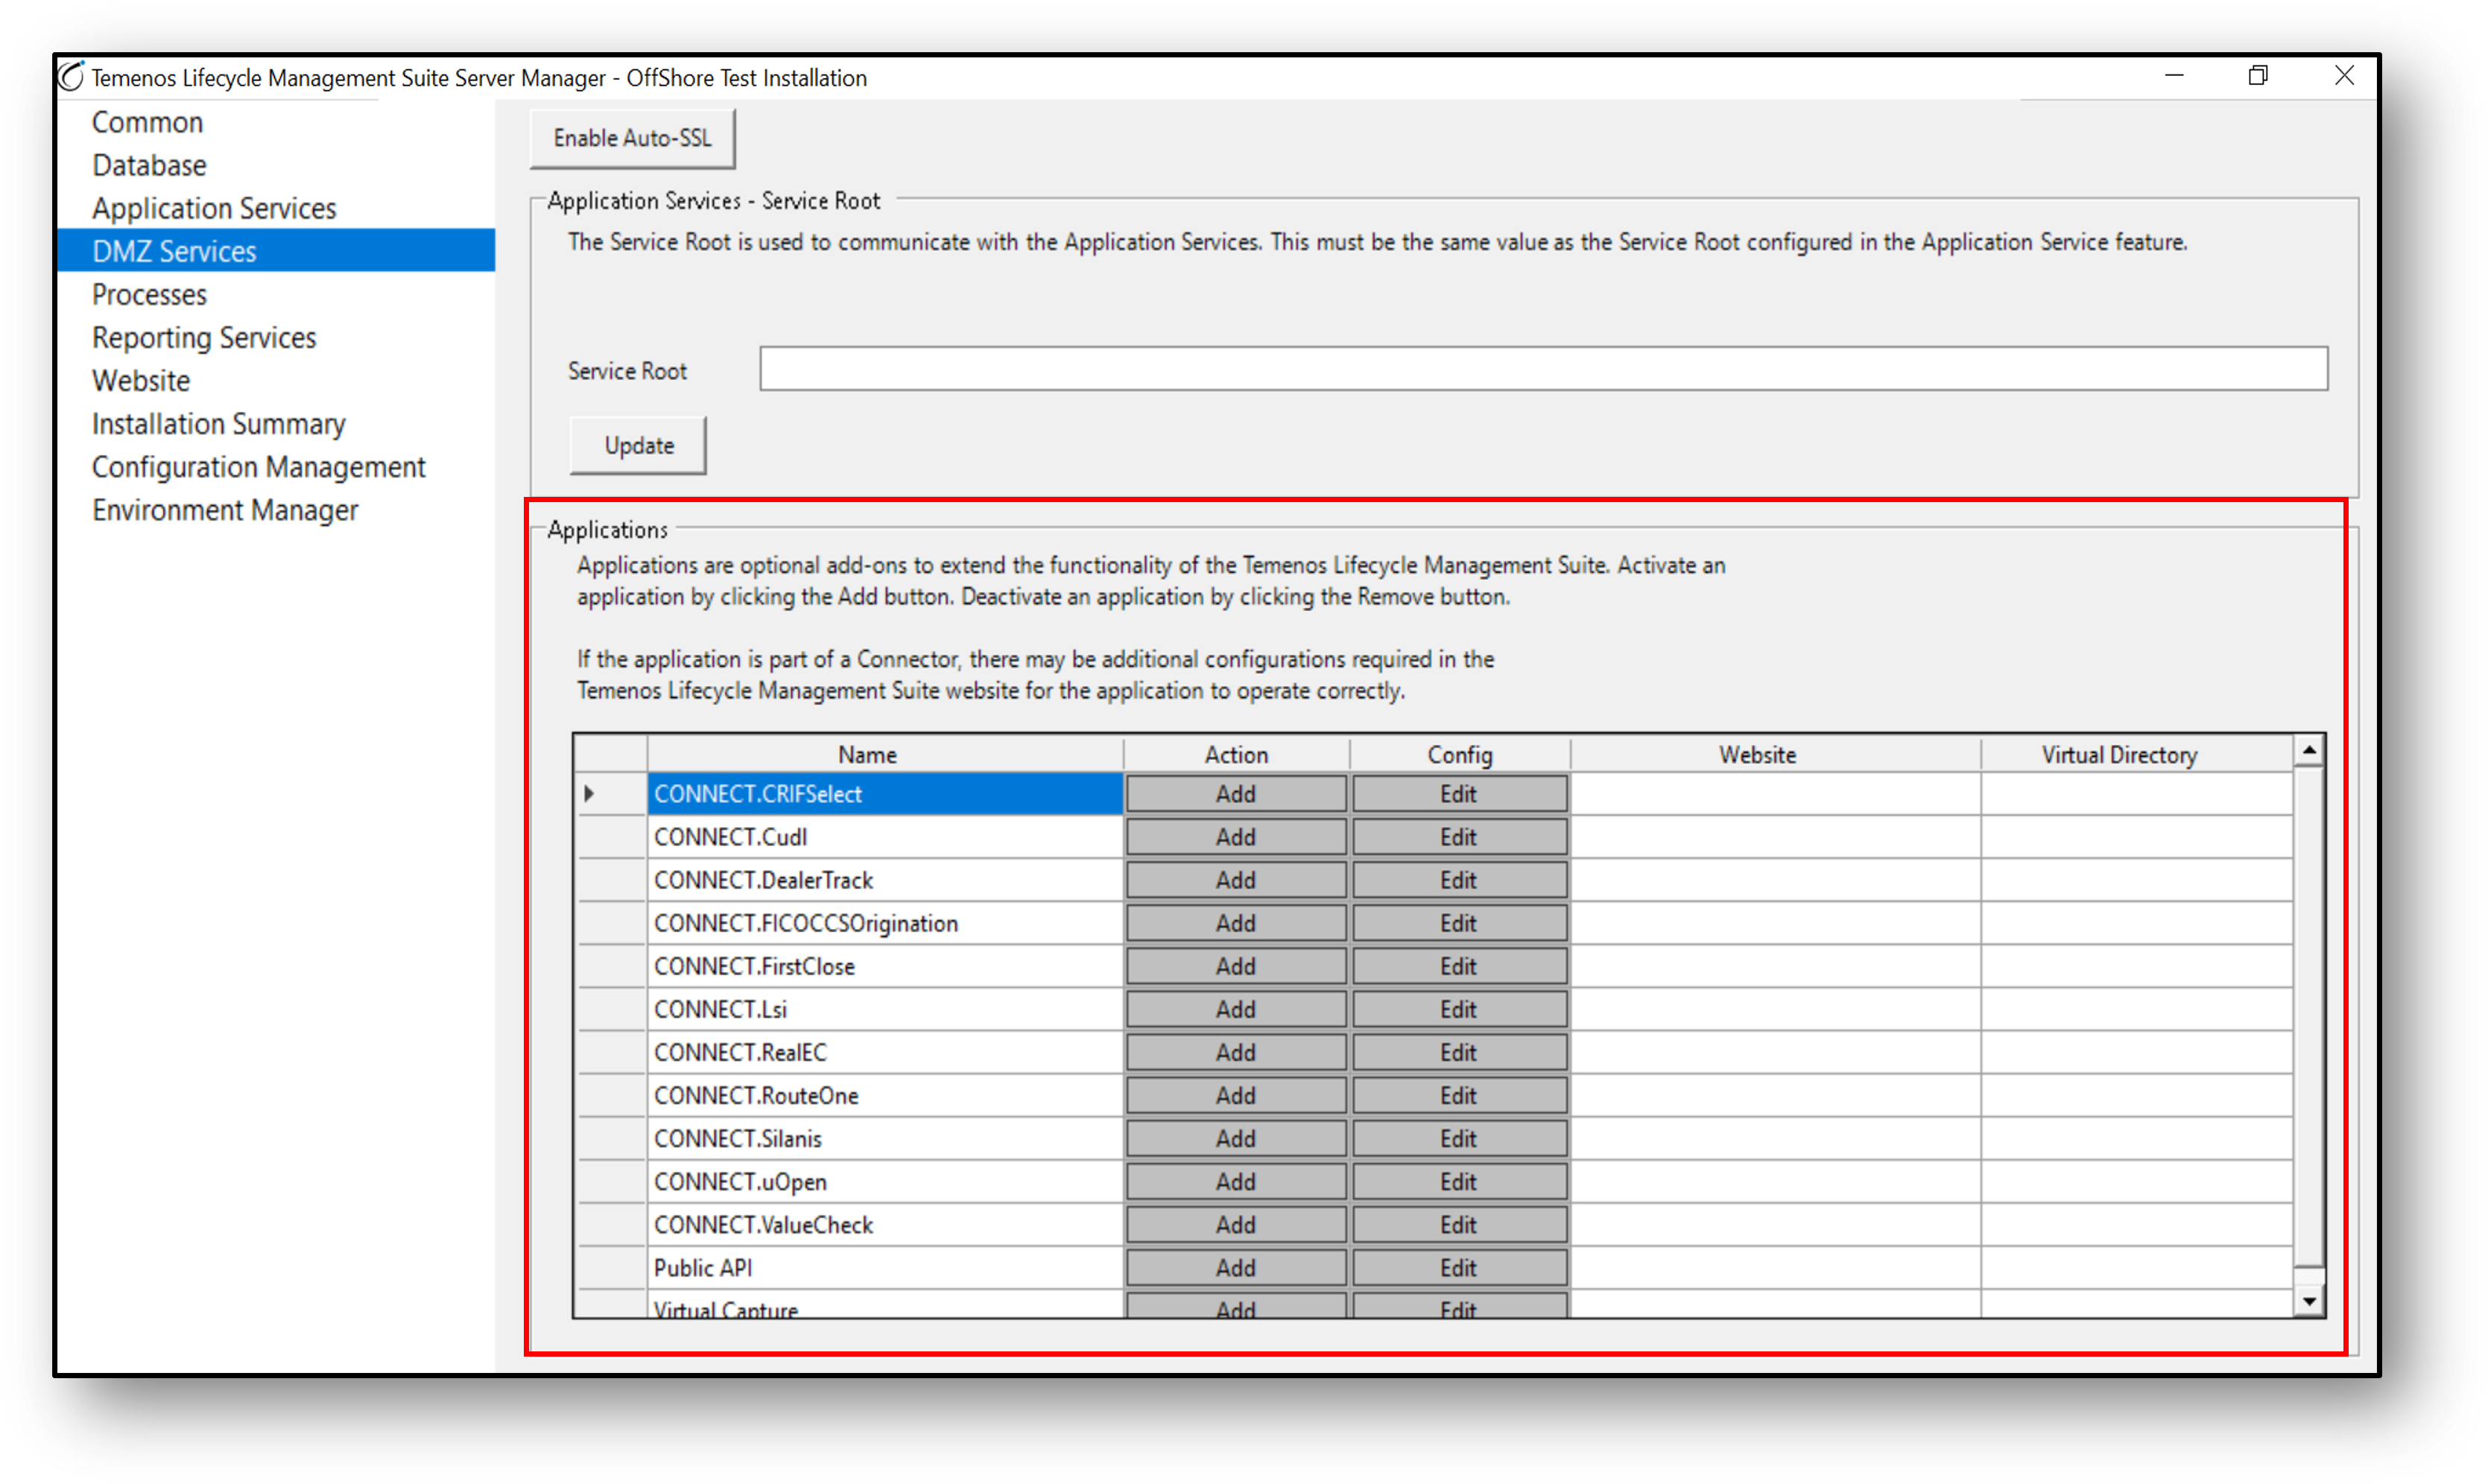Screen dimensions: 2488x1484
Task: Open Configuration Management section
Action: [258, 466]
